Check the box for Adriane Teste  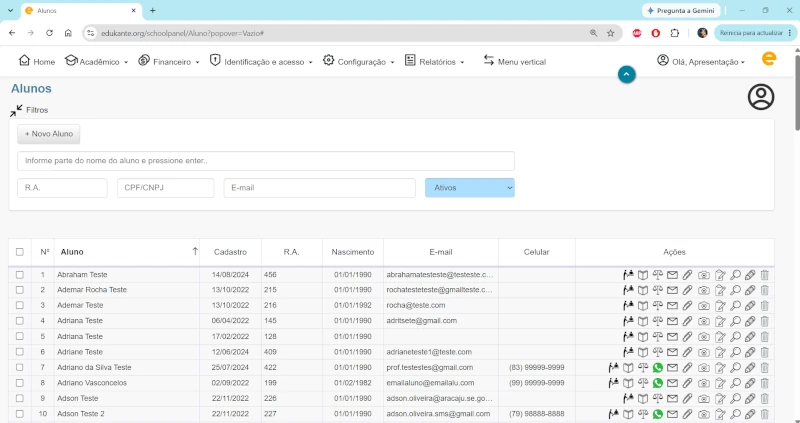tap(19, 352)
